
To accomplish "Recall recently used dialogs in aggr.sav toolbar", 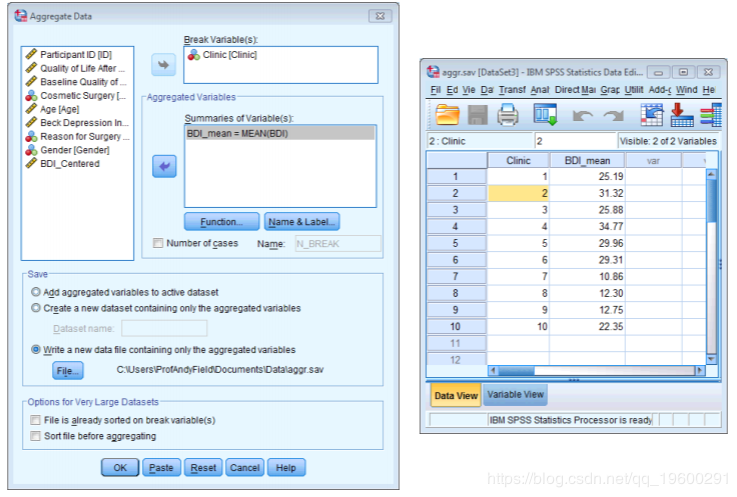I will tap(545, 114).
